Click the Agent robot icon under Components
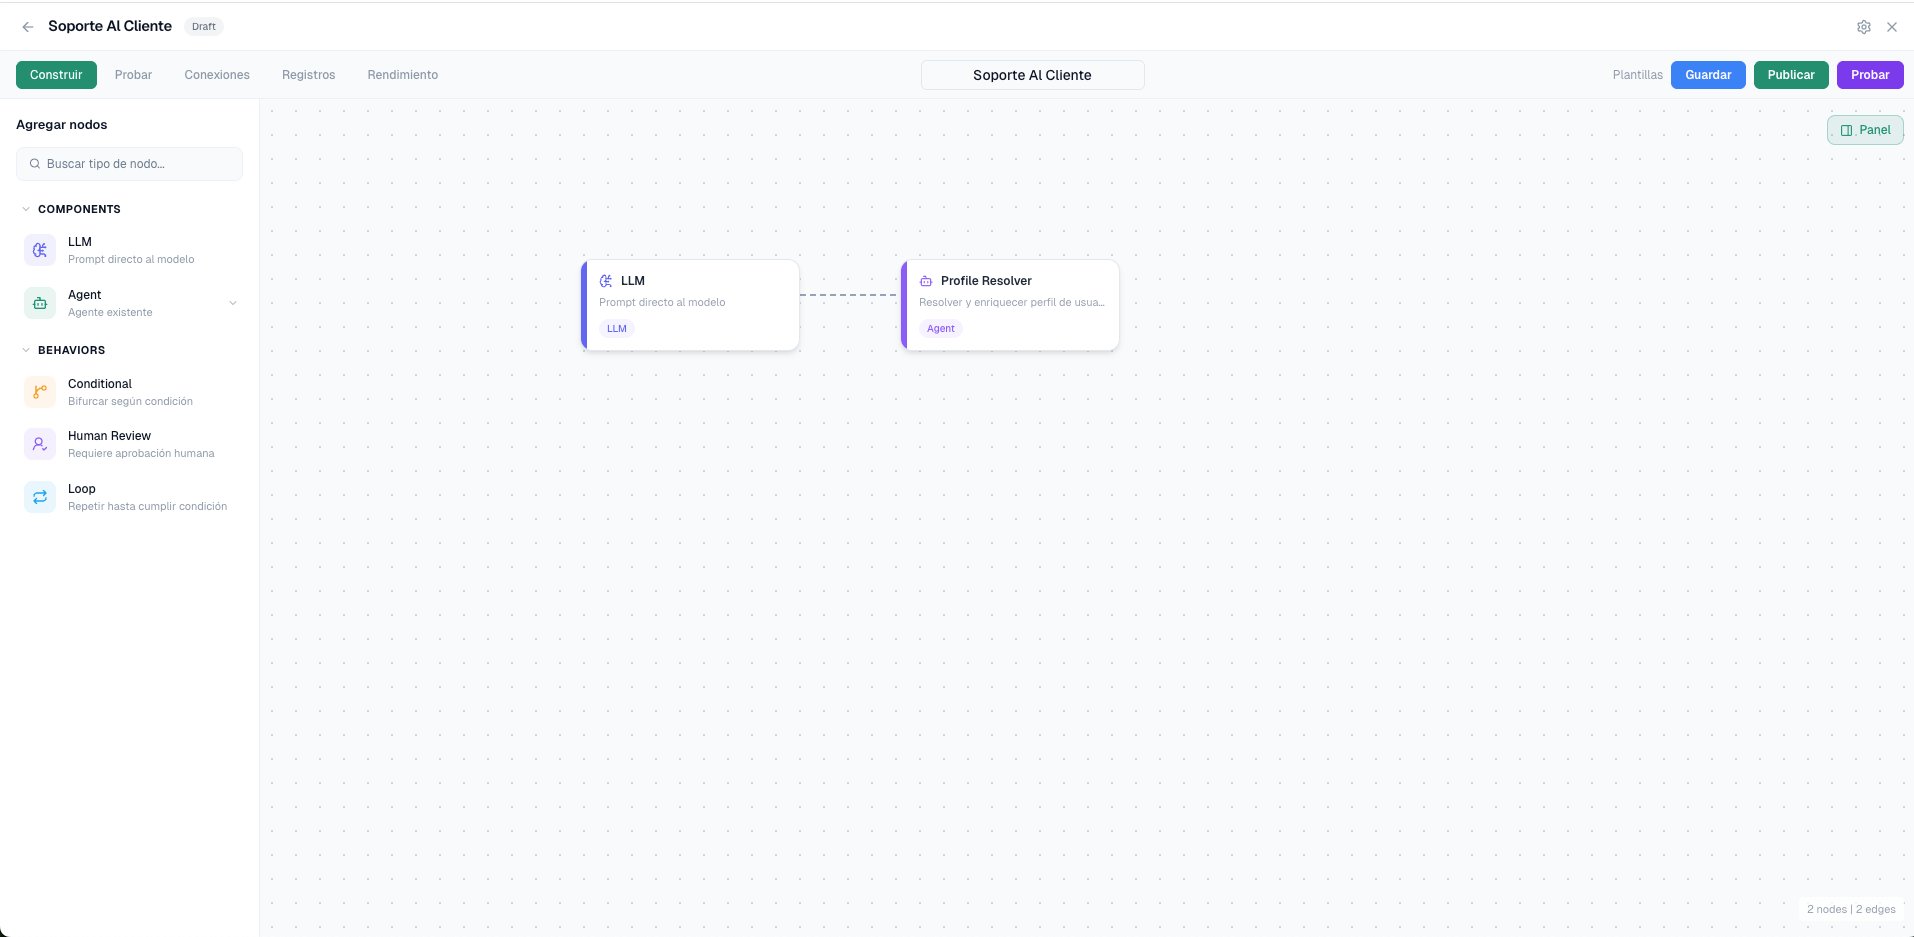 [x=39, y=303]
